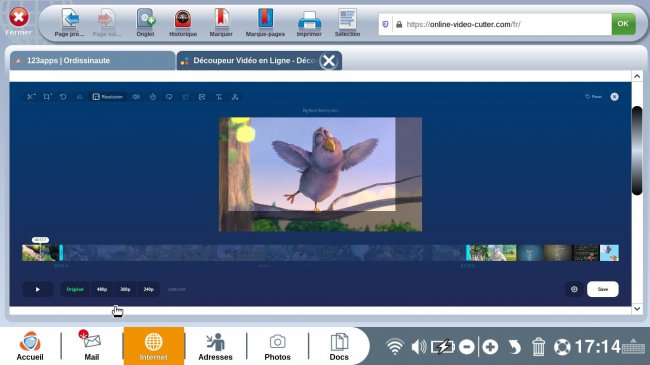The width and height of the screenshot is (650, 365).
Task: Click the right trim handle on timeline
Action: click(x=468, y=253)
